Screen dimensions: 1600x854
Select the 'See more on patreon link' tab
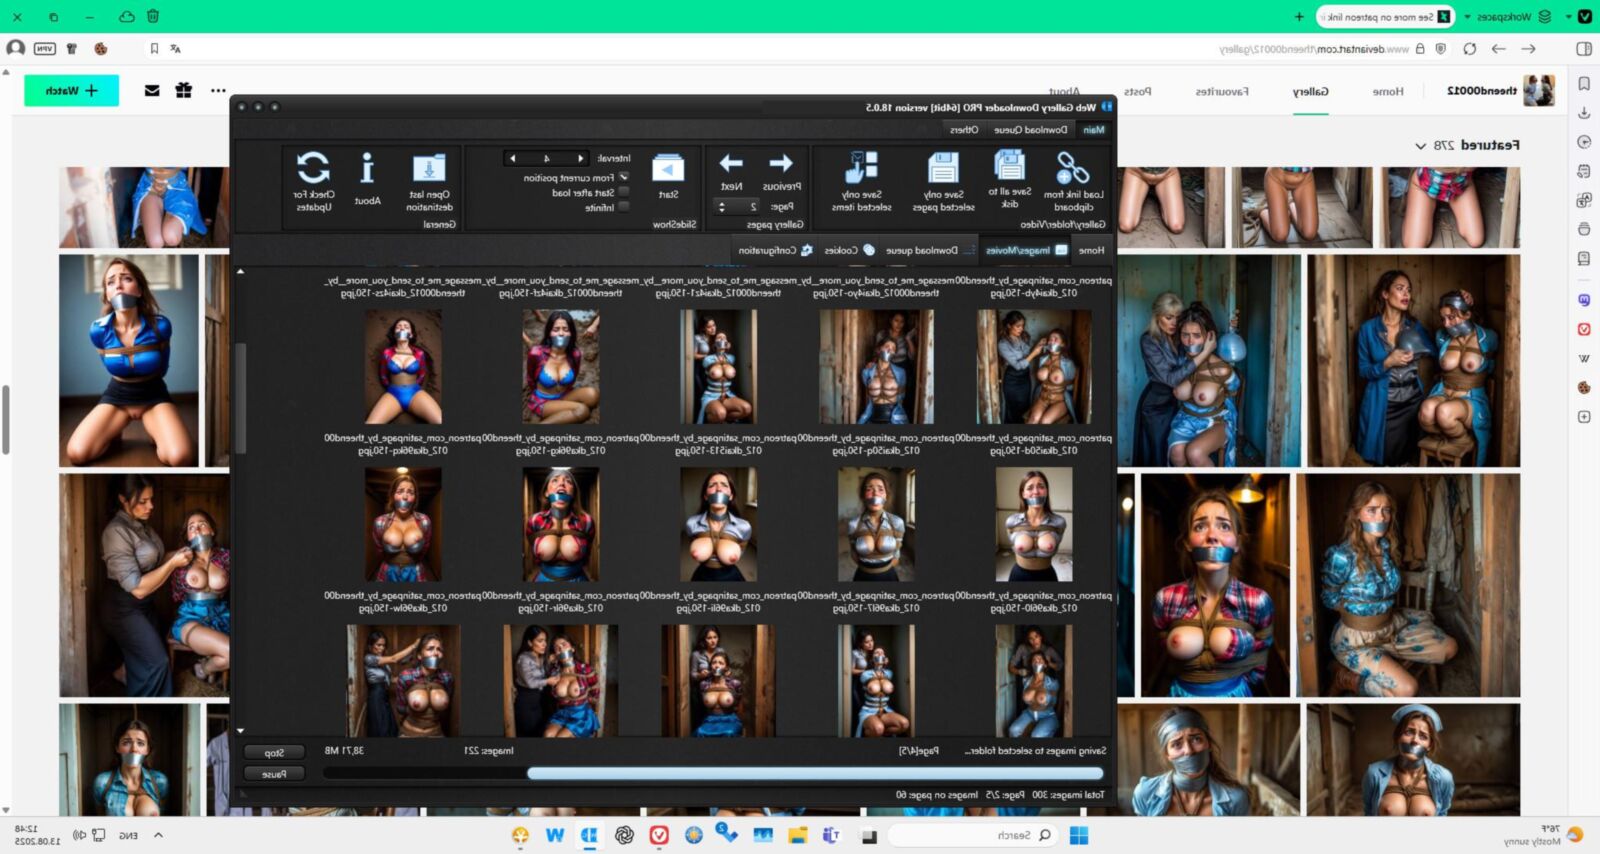(1386, 17)
